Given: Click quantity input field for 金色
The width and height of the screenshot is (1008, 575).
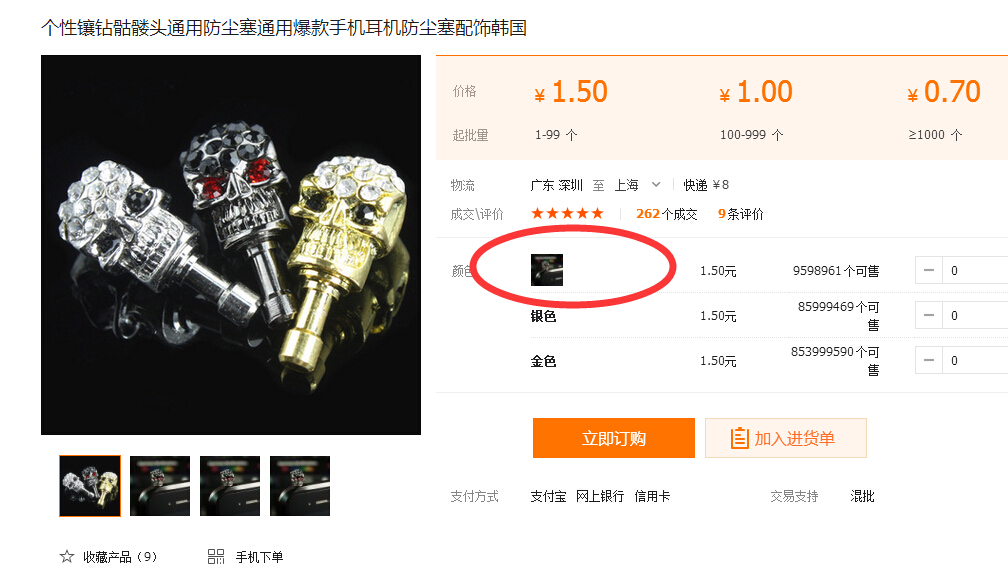Looking at the screenshot, I should (x=975, y=360).
